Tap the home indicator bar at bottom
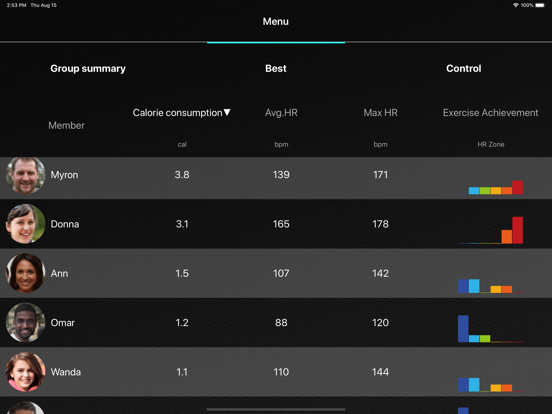The image size is (552, 414). (276, 409)
